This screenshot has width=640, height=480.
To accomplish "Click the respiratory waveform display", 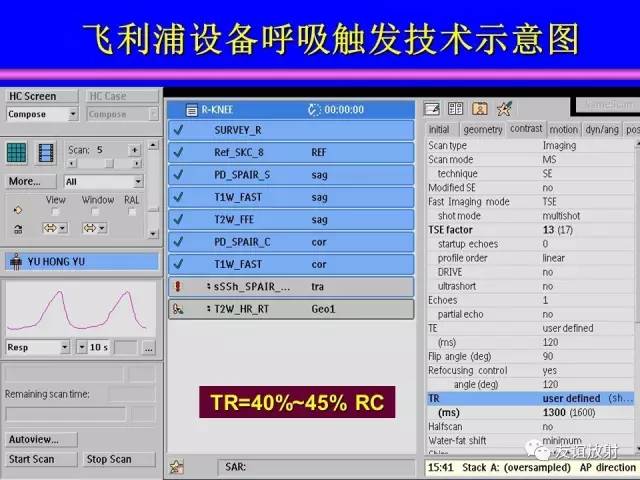I will click(x=81, y=309).
